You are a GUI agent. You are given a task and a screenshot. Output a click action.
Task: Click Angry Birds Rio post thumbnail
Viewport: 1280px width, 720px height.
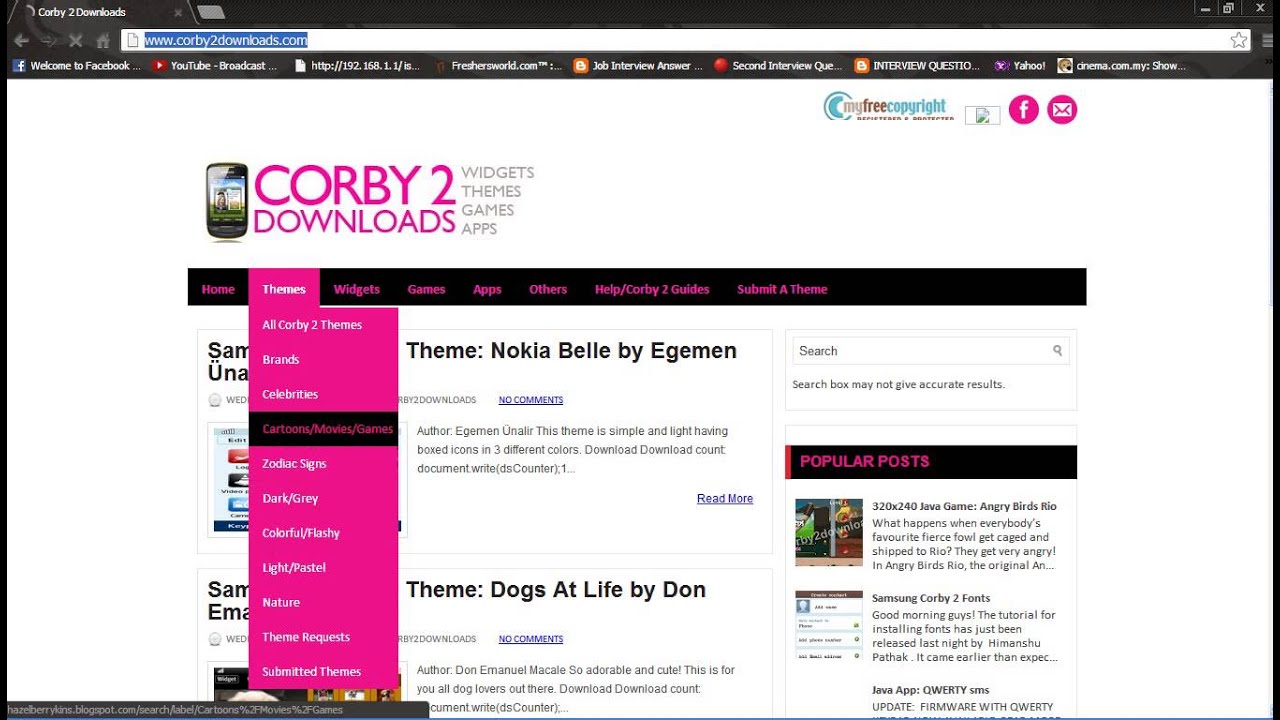[829, 532]
